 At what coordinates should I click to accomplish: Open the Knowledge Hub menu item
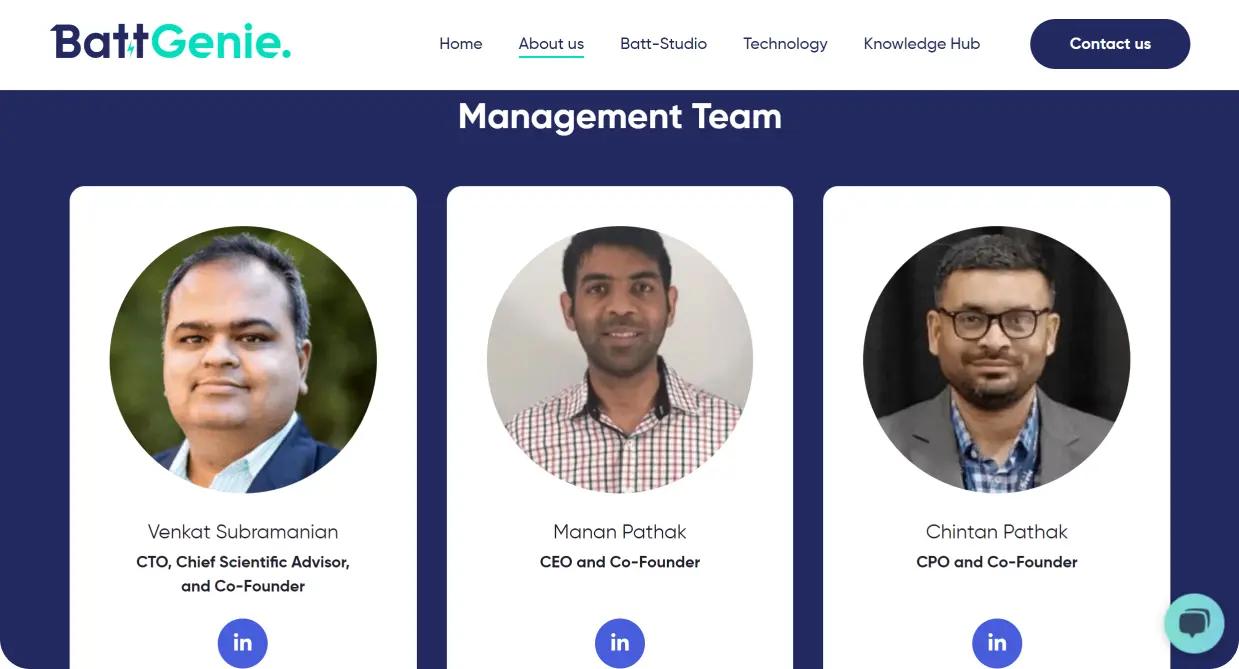pyautogui.click(x=922, y=44)
